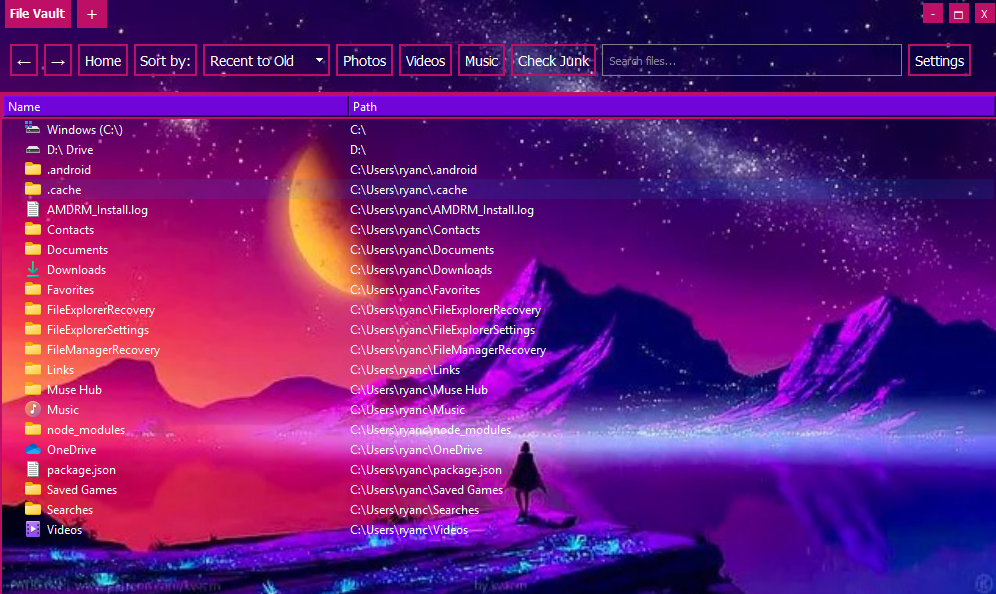Filter by Videos toolbar button

coord(425,60)
